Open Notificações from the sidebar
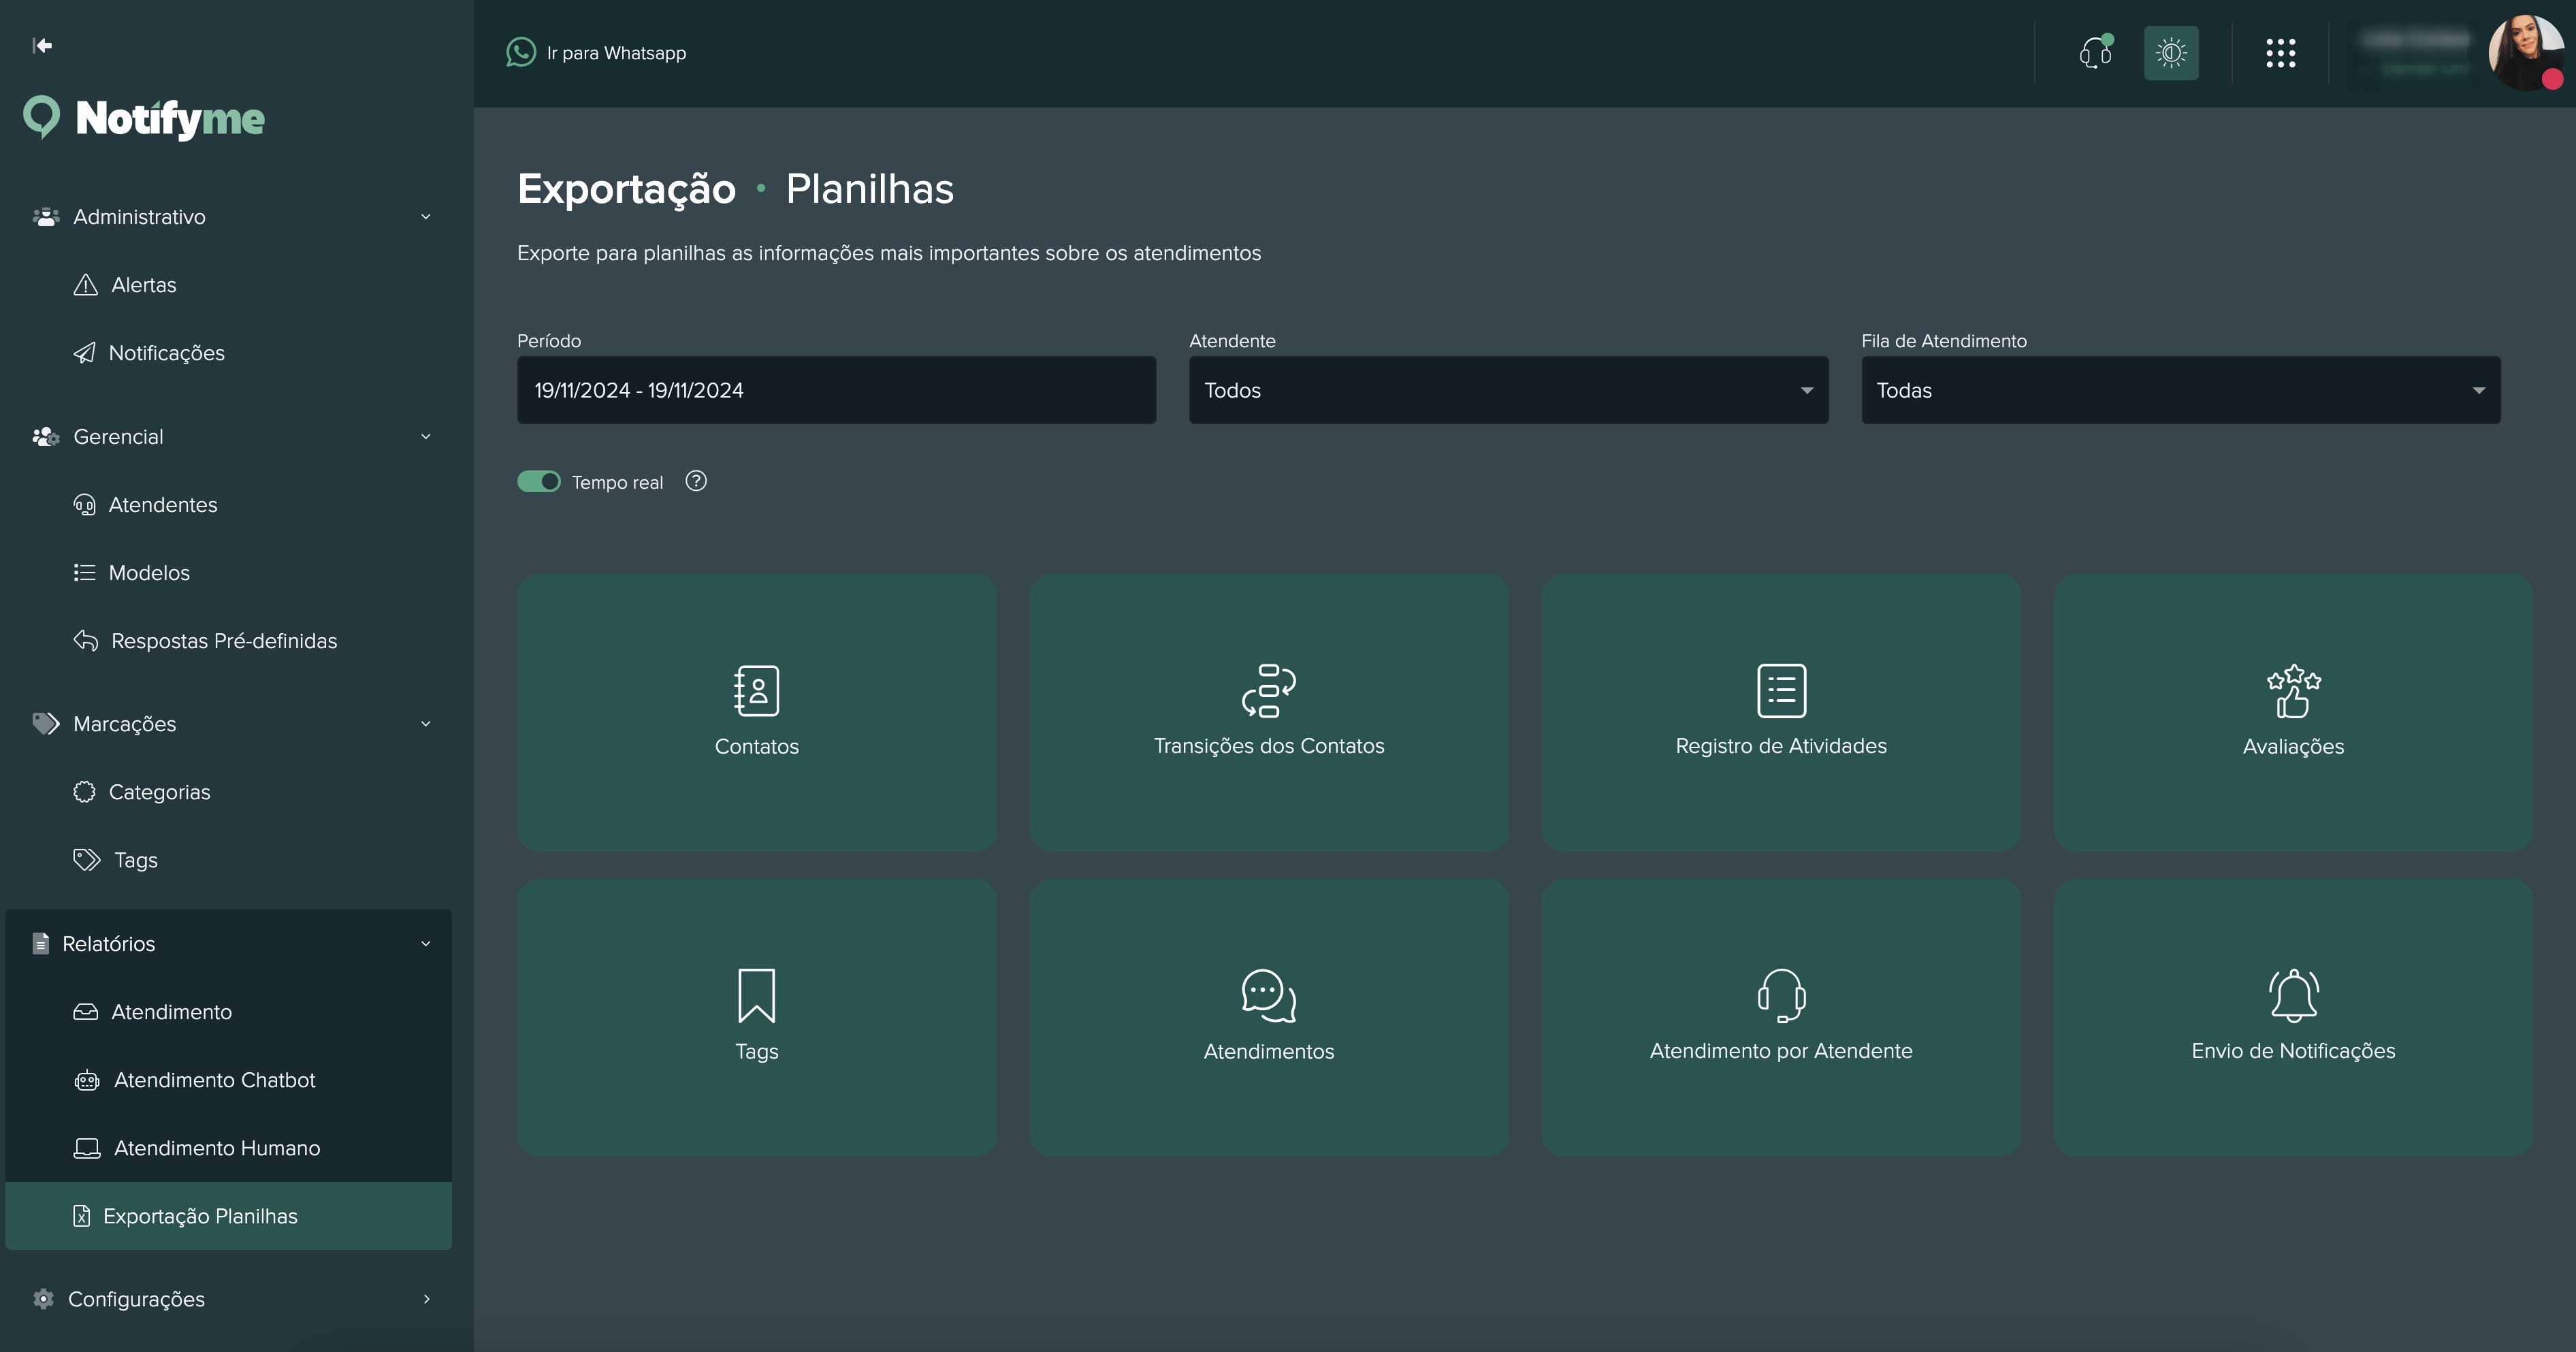Screen dimensions: 2576x1352 167,352
